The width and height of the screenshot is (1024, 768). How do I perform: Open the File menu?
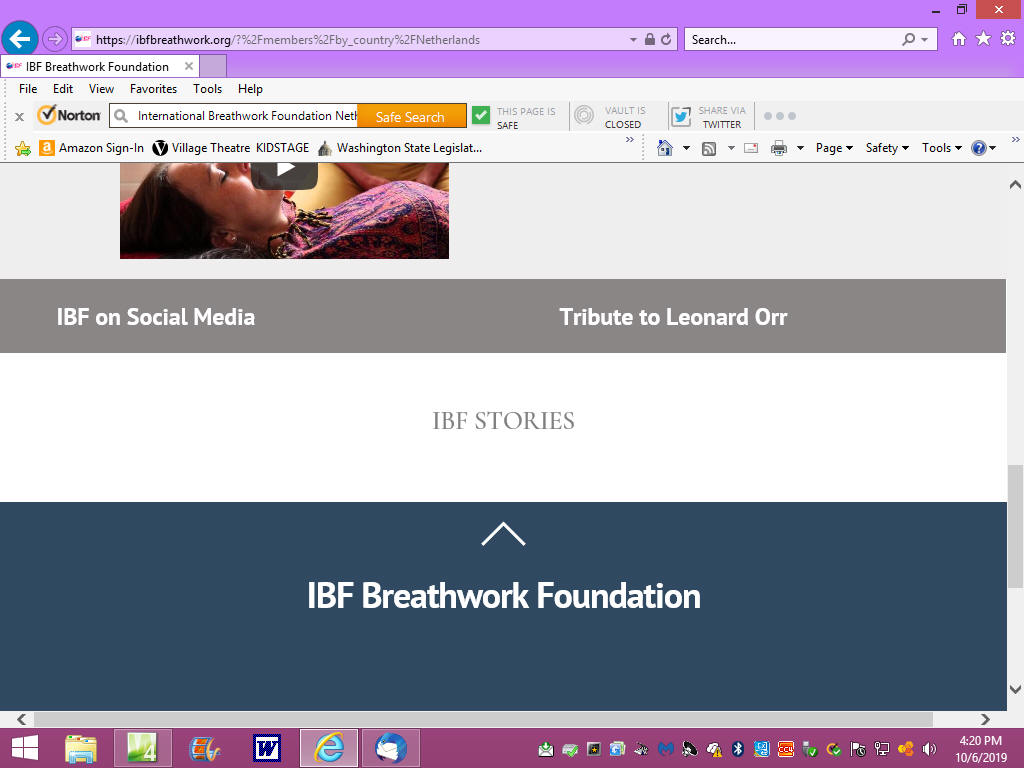pyautogui.click(x=28, y=89)
